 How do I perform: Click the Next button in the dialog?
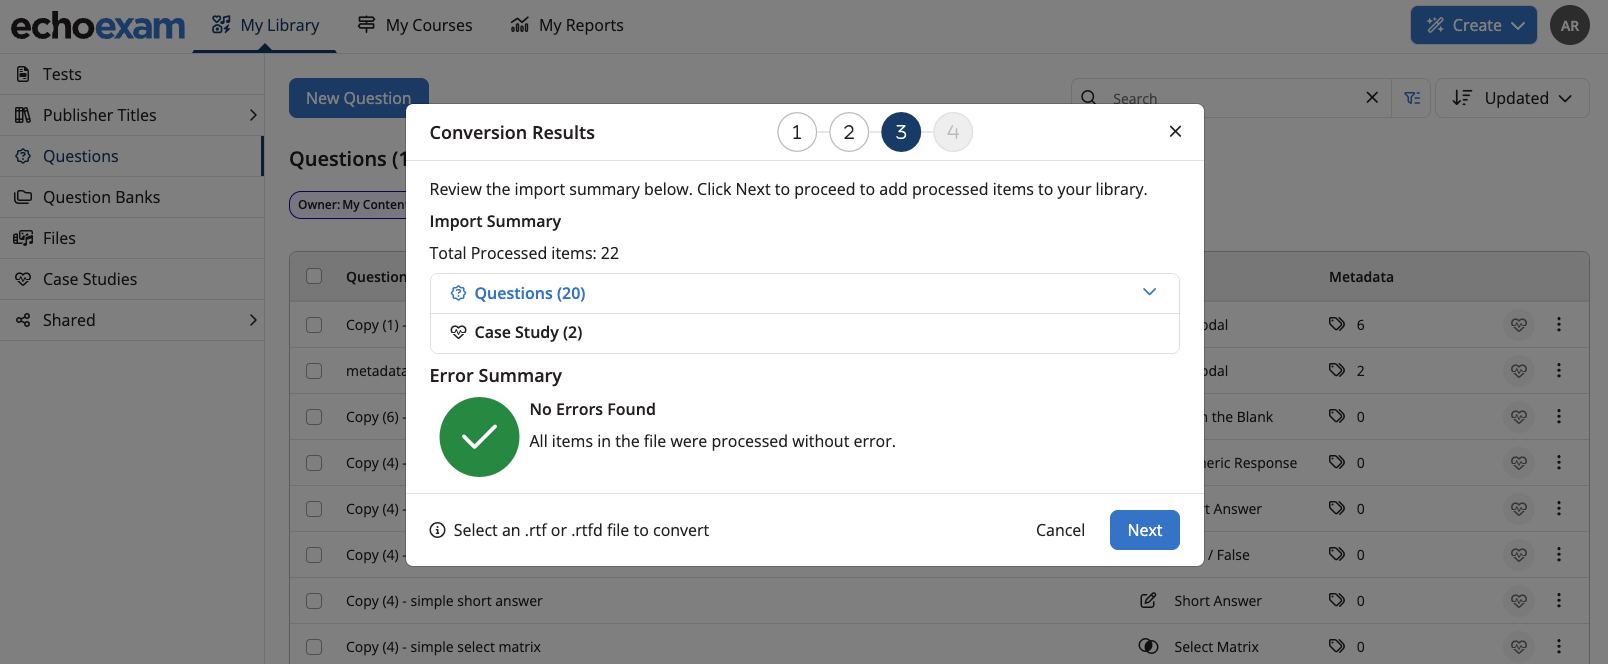1144,530
